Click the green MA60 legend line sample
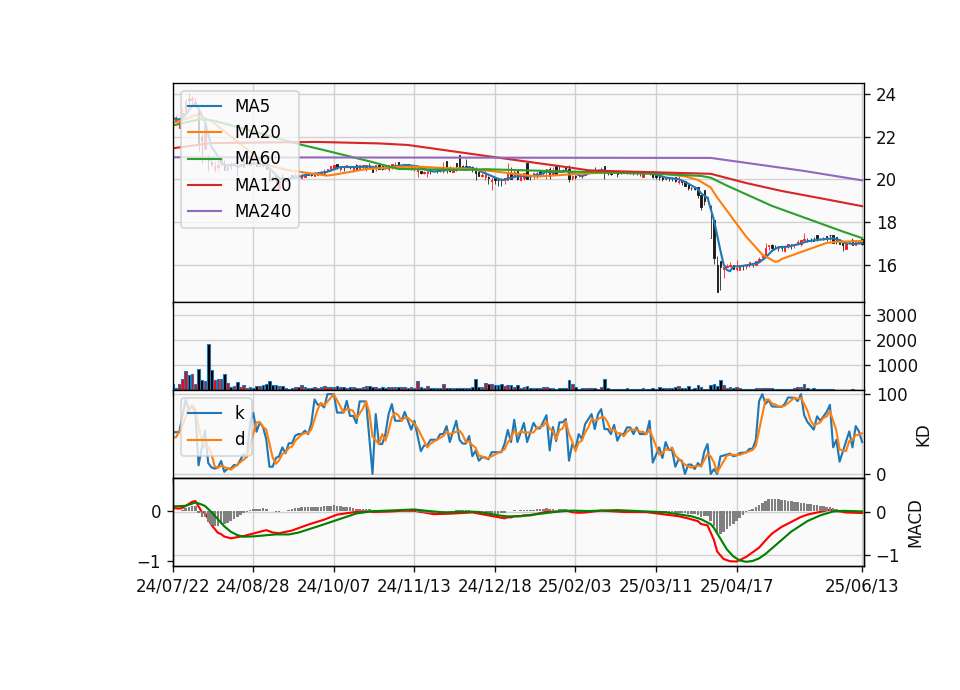Image resolution: width=960 pixels, height=690 pixels. click(x=204, y=159)
